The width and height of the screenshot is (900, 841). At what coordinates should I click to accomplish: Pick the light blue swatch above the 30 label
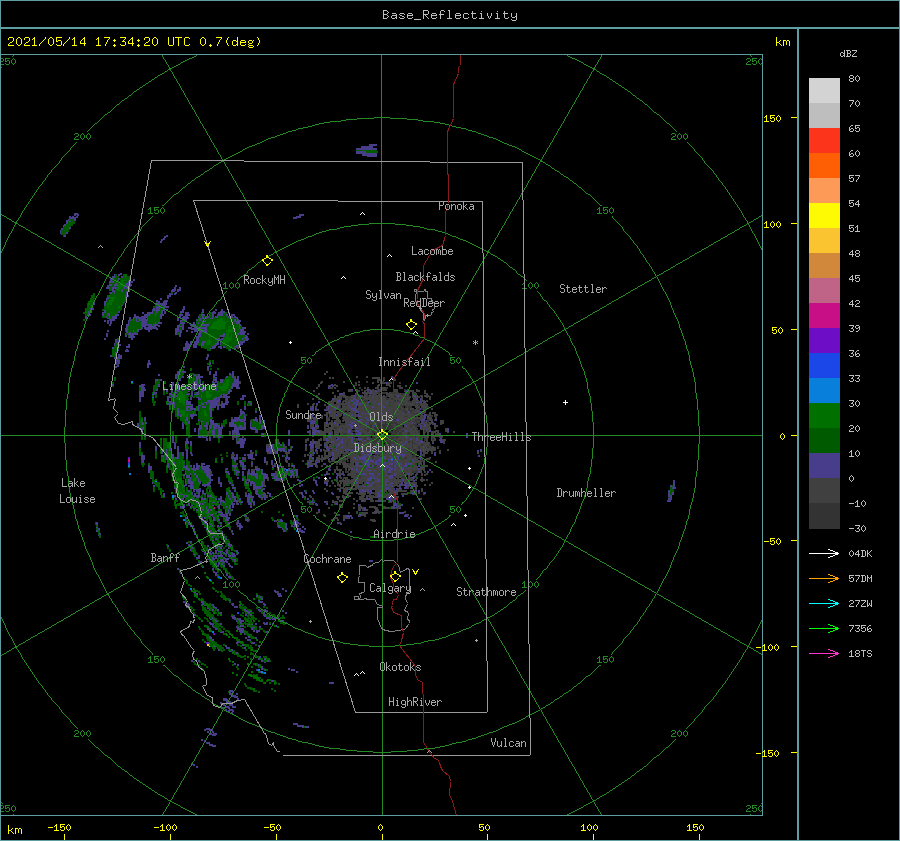[x=824, y=390]
